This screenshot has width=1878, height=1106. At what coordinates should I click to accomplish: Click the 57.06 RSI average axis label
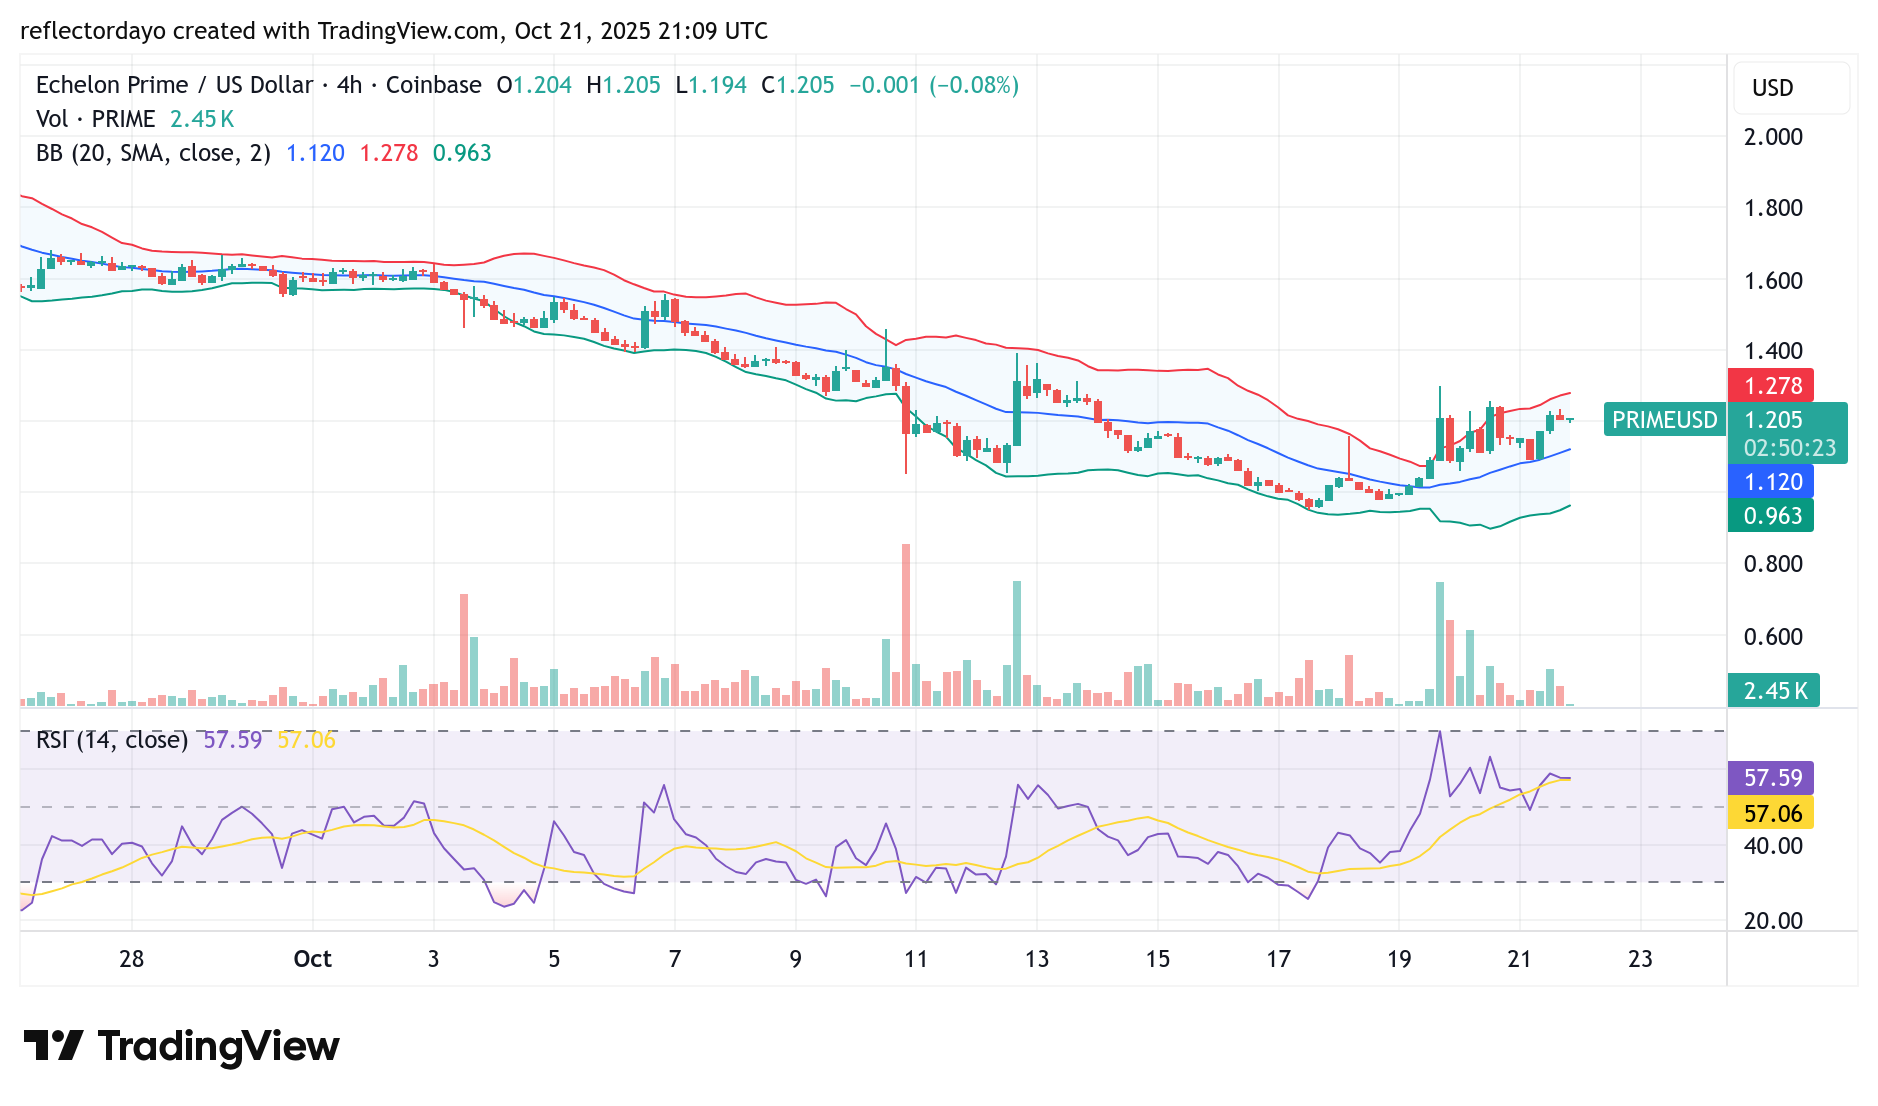[x=1772, y=814]
